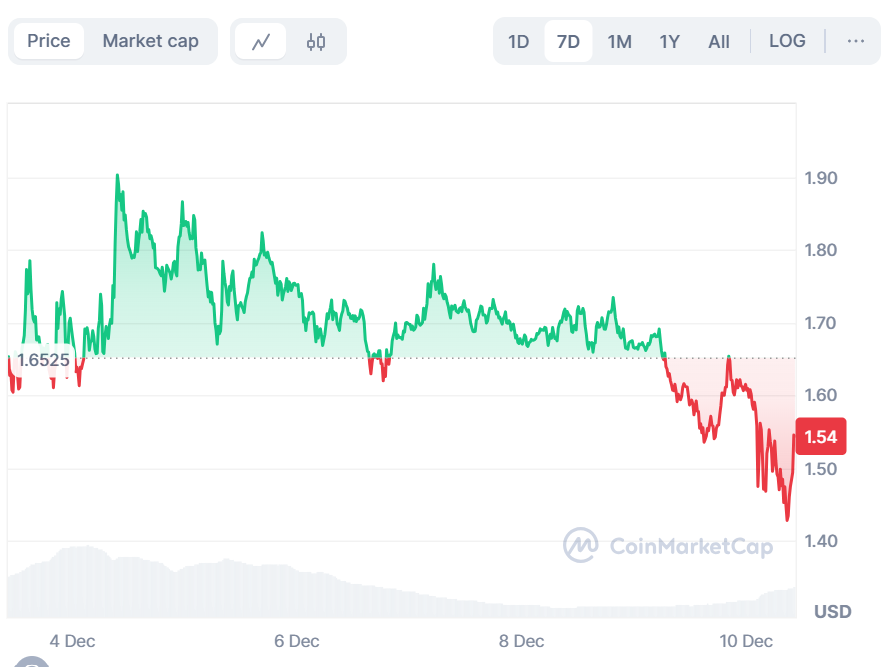Click the 6 Dec date marker
892x667 pixels.
pyautogui.click(x=296, y=640)
